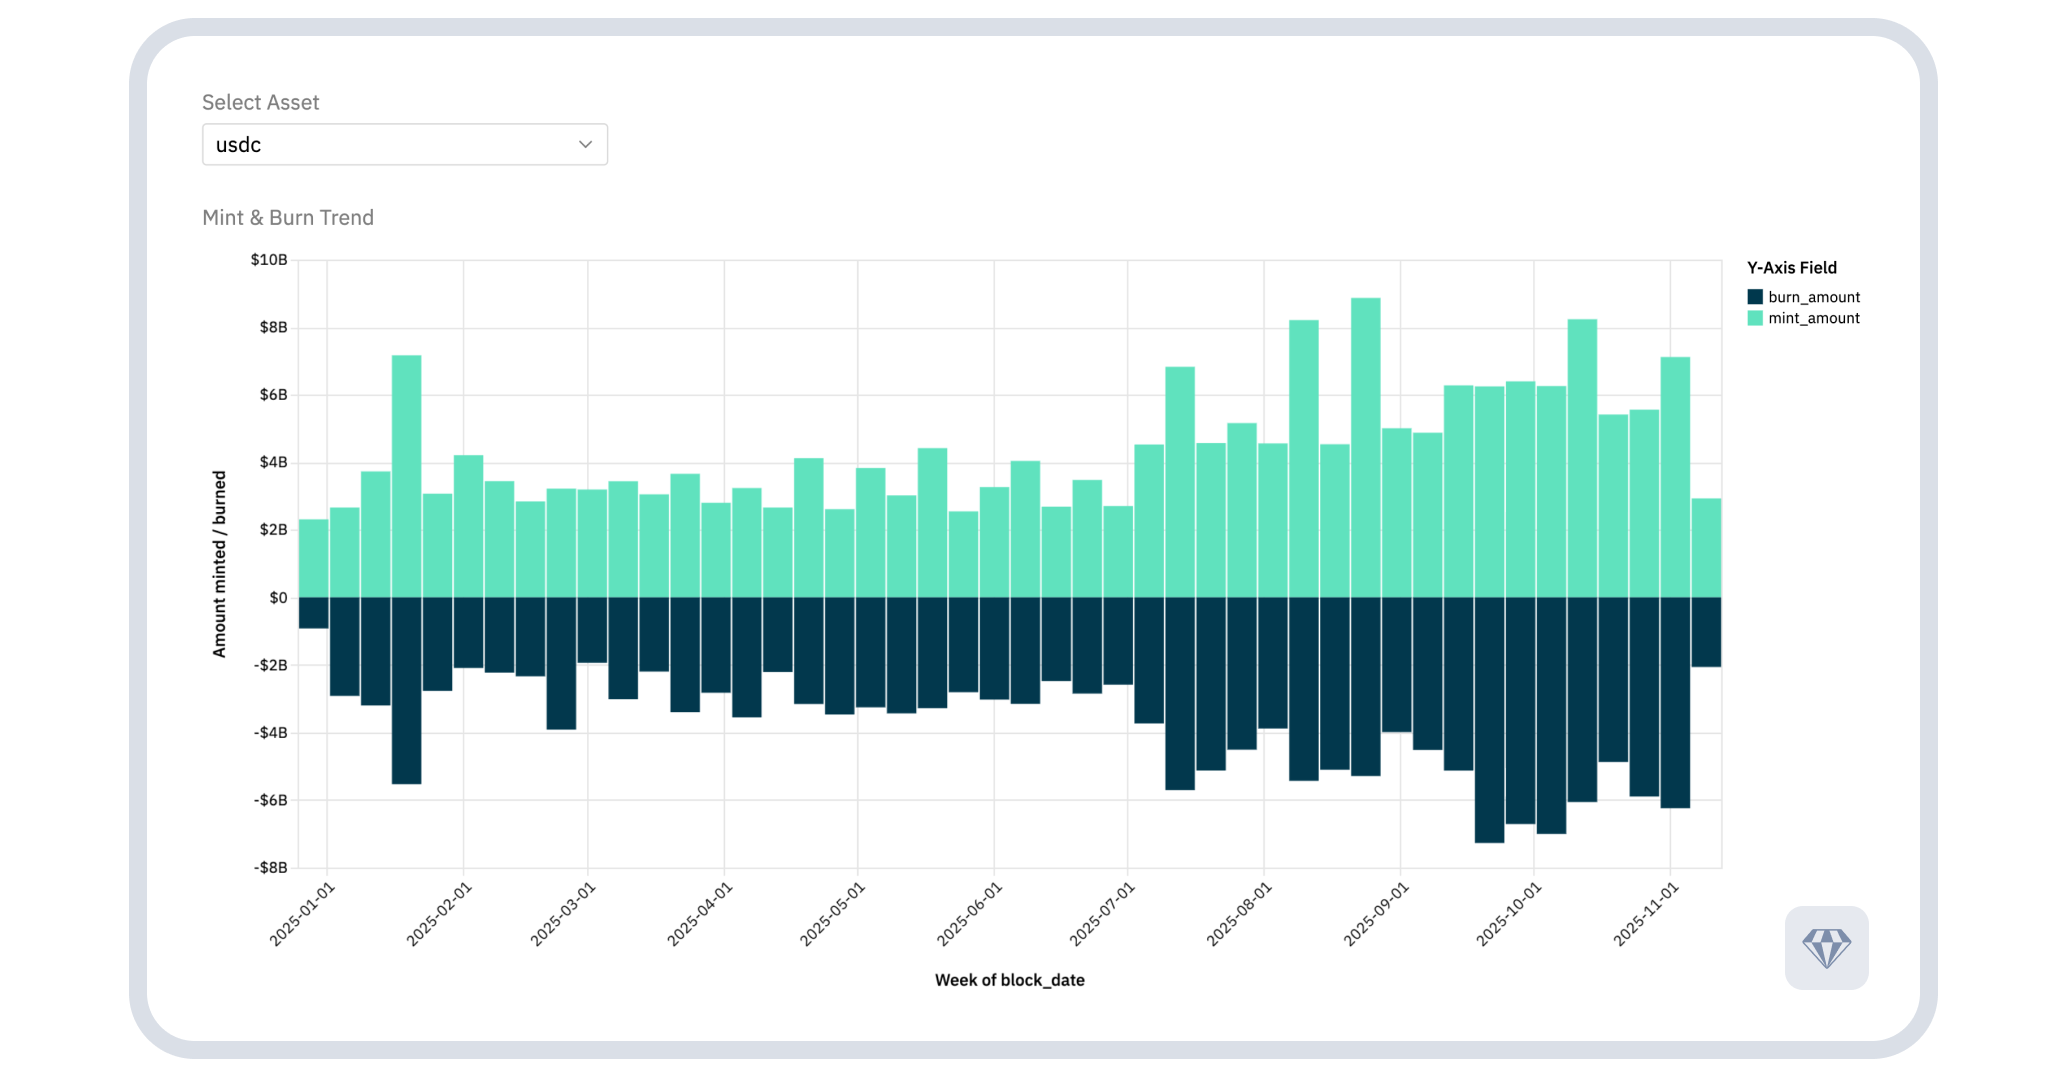2064x1077 pixels.
Task: Click the chevron arrow in asset dropdown
Action: tap(585, 145)
